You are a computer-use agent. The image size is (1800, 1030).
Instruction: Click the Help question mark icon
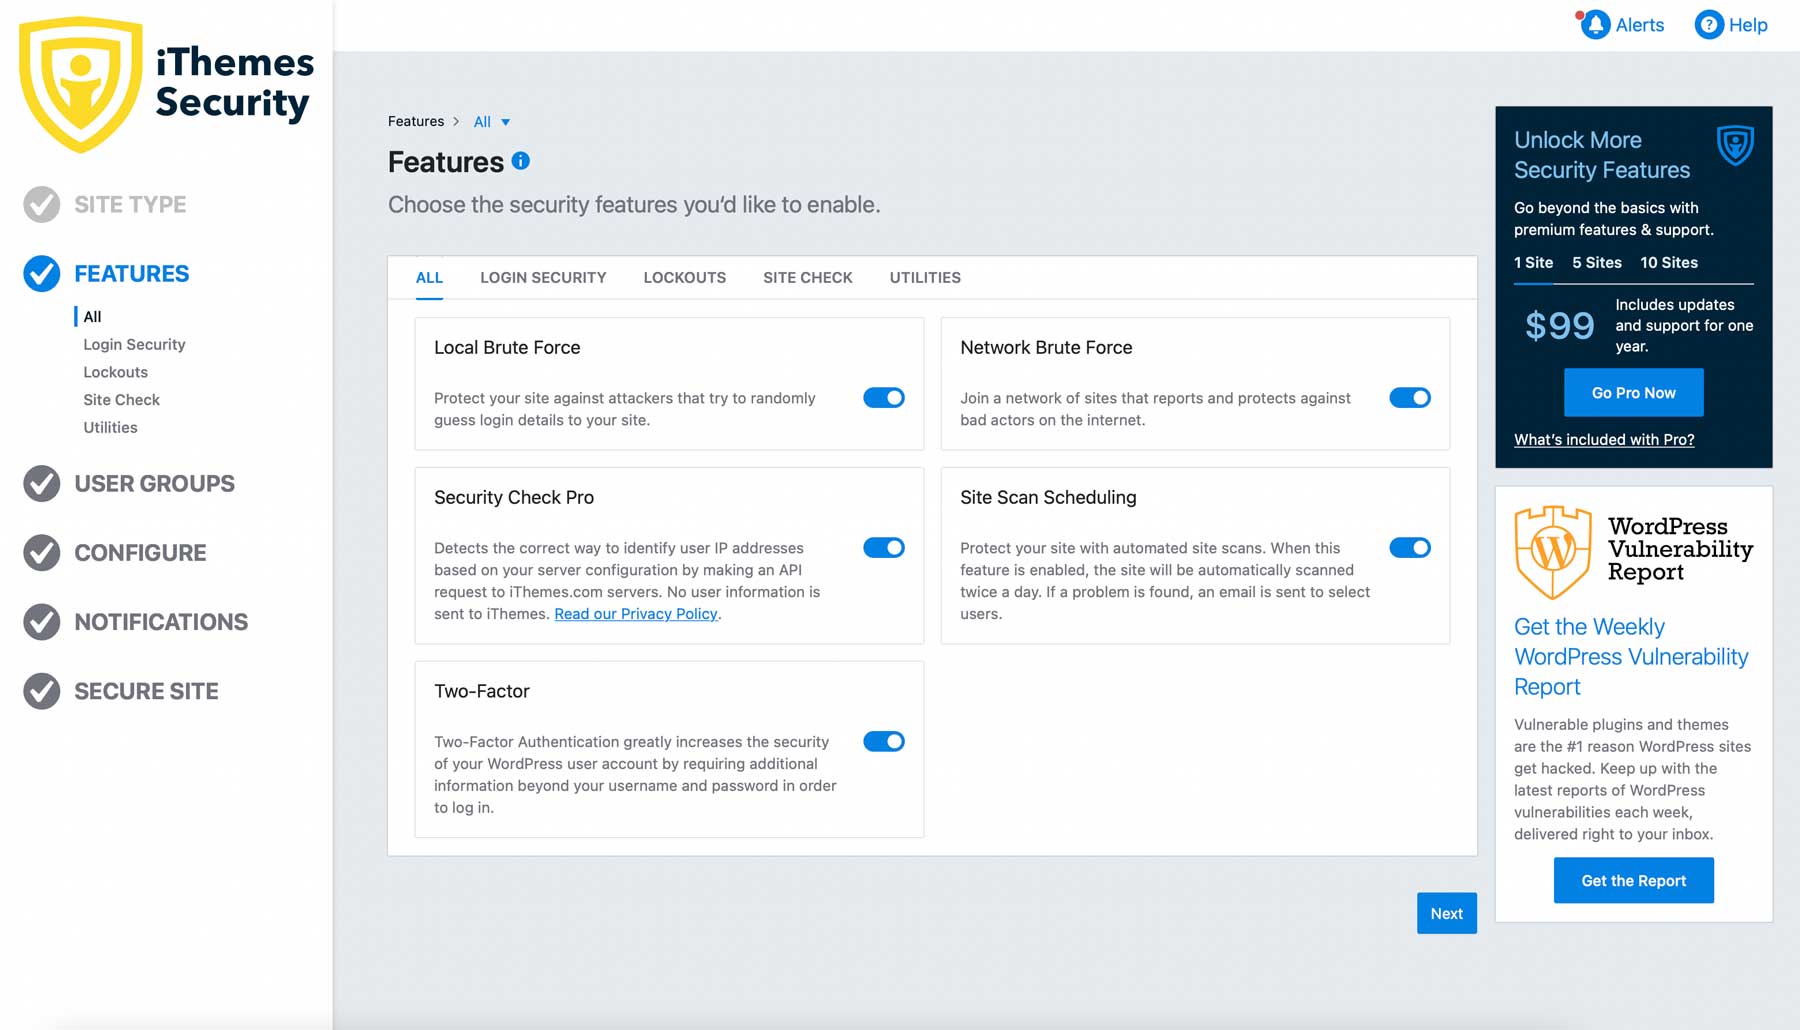[x=1708, y=25]
